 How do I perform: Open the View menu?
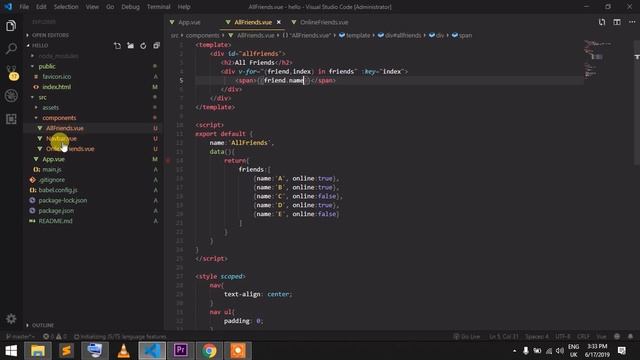tap(92, 7)
